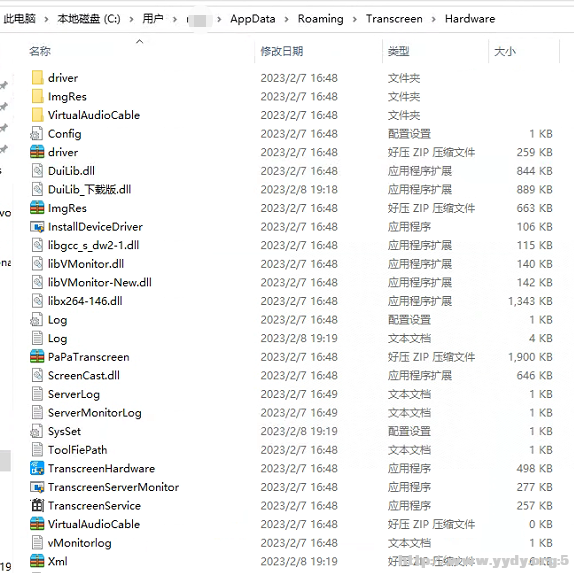Expand the chevron after AppData breadcrumb
Screen dimensions: 574x573
286,19
